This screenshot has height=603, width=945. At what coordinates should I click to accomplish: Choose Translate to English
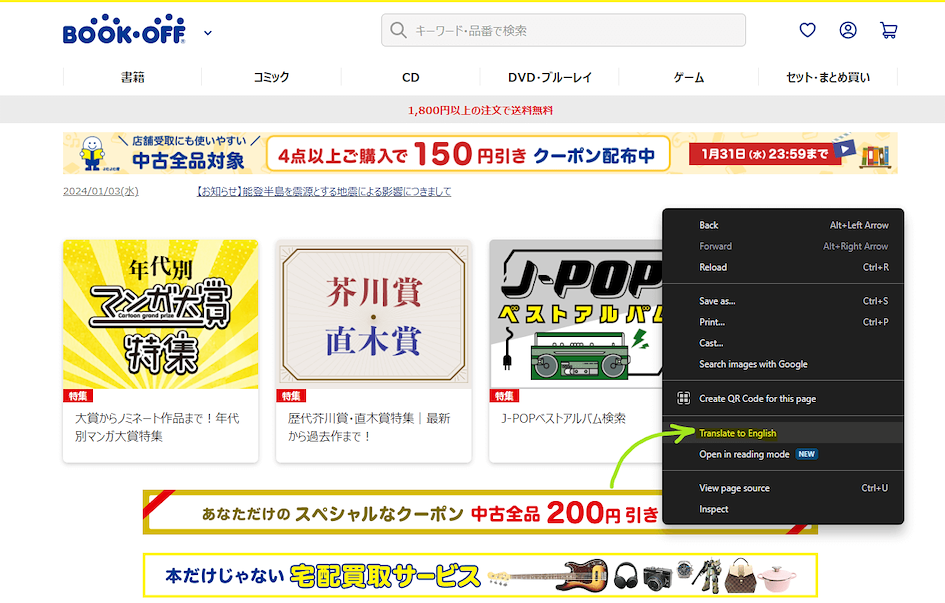pos(783,433)
